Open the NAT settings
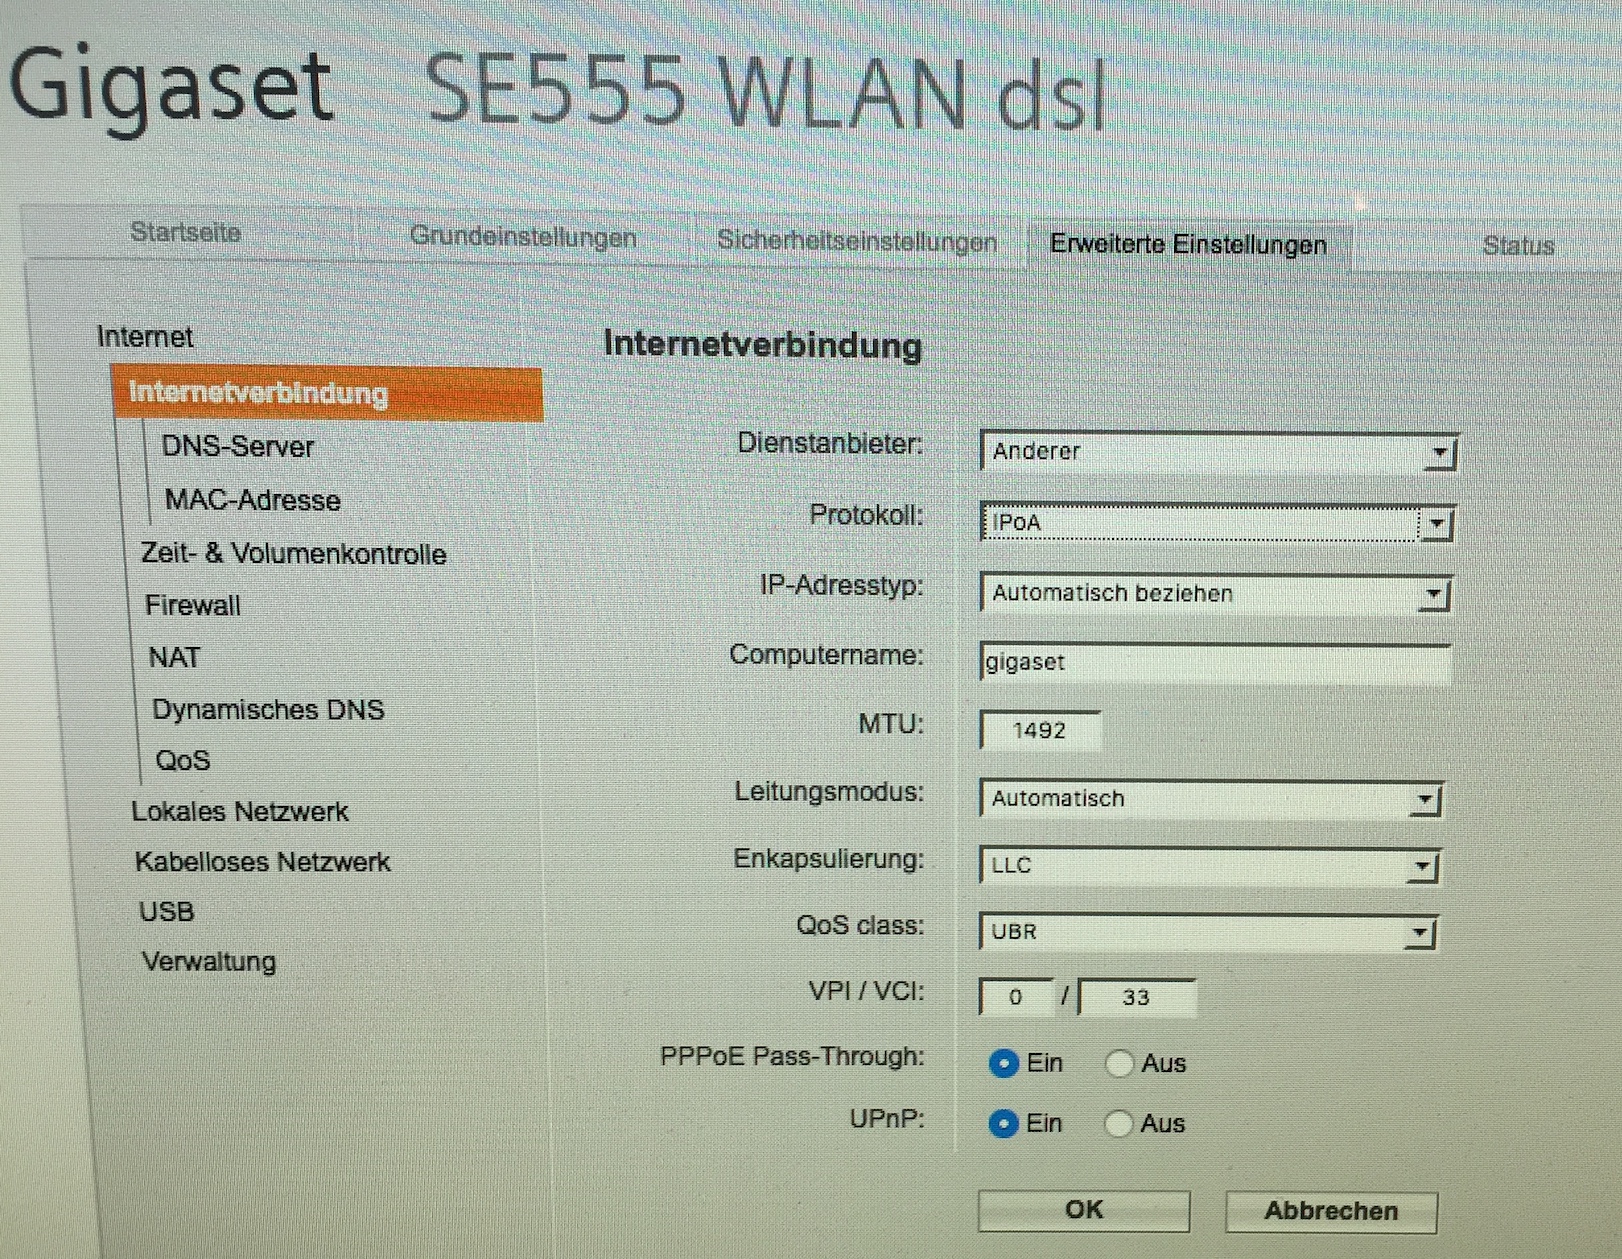Viewport: 1622px width, 1259px height. (175, 657)
